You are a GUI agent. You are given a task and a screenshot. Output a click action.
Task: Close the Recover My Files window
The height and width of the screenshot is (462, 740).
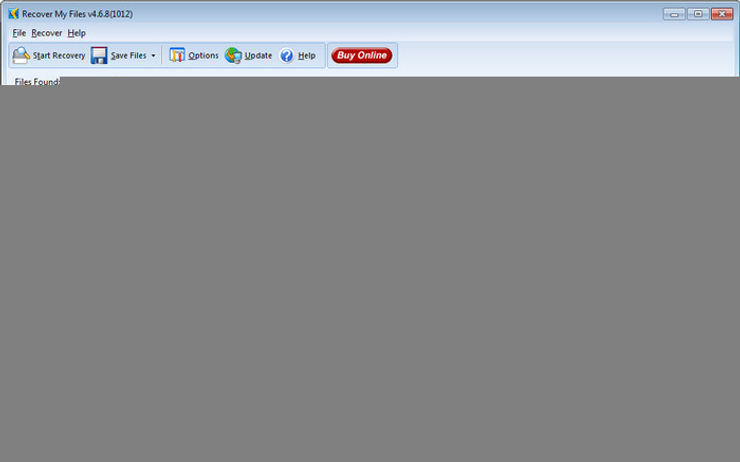pyautogui.click(x=722, y=14)
